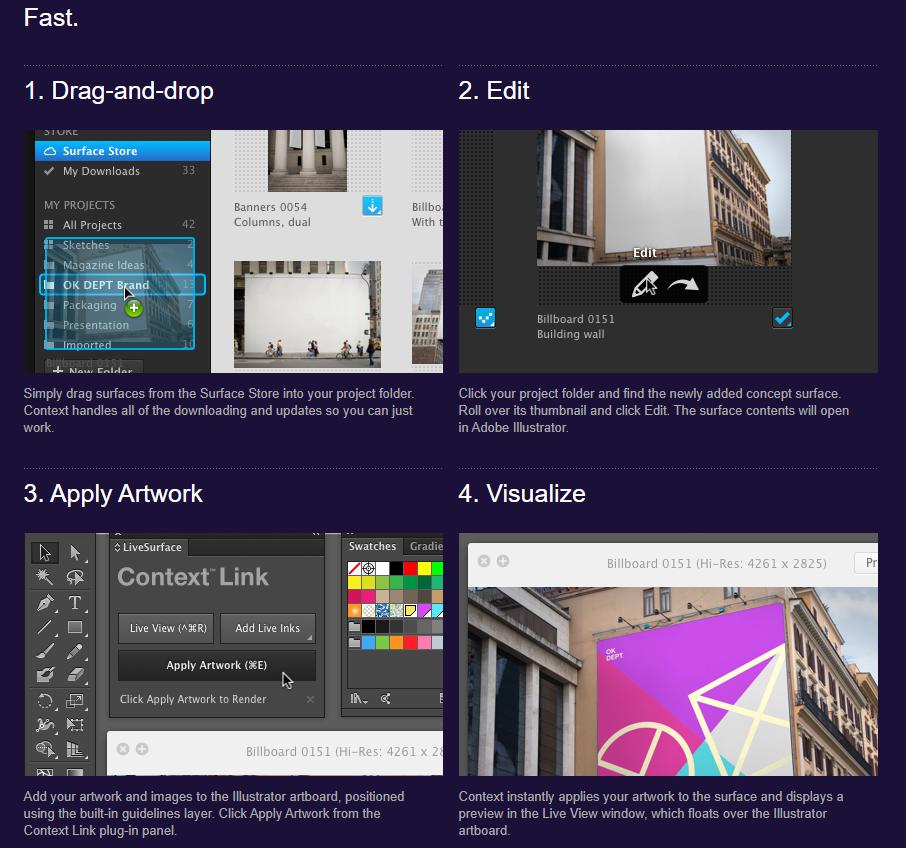
Task: Click the pencil Edit icon on Billboard 0151
Action: point(644,285)
